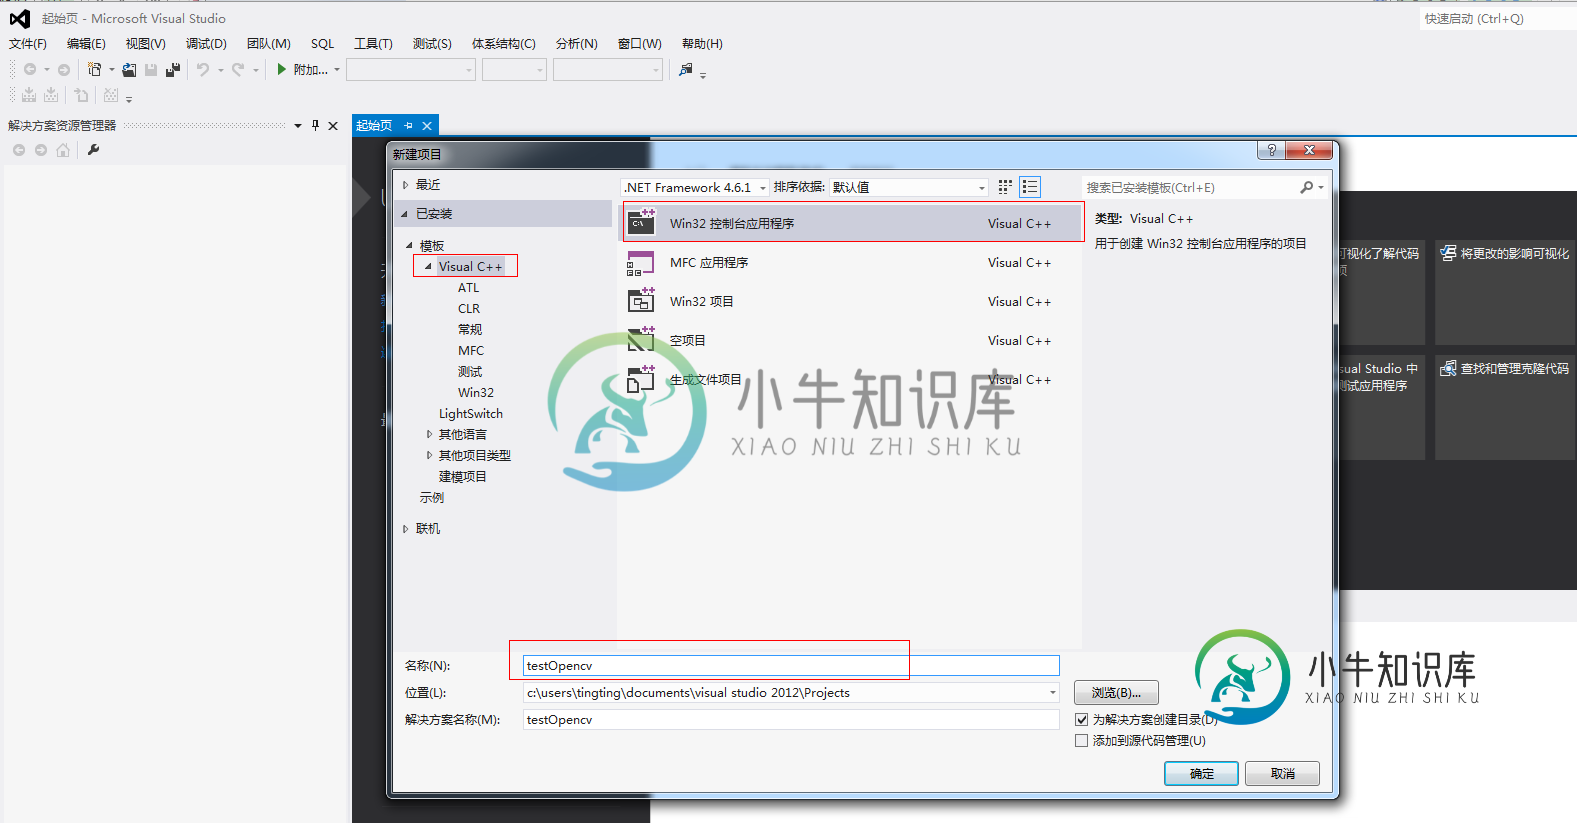Screen dimensions: 1577x823
Task: Click the help question mark in dialog title
Action: [x=1271, y=150]
